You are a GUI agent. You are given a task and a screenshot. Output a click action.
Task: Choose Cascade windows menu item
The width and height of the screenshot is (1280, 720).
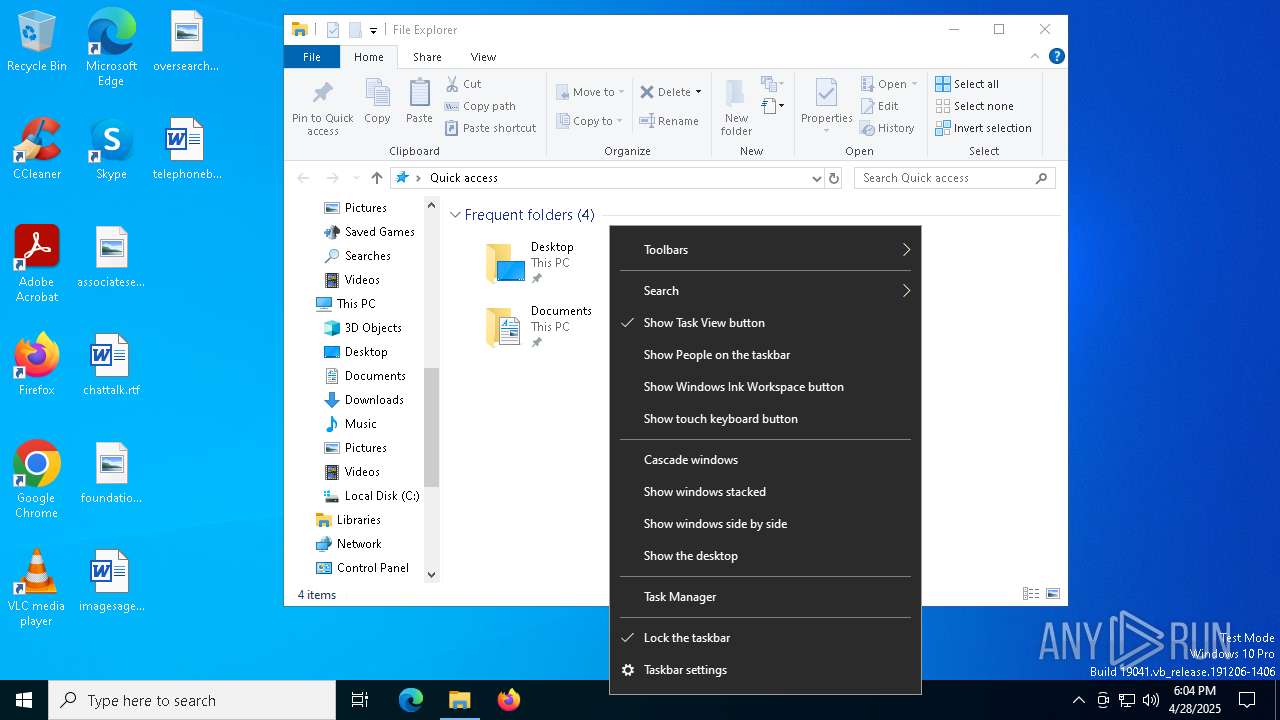[765, 460]
